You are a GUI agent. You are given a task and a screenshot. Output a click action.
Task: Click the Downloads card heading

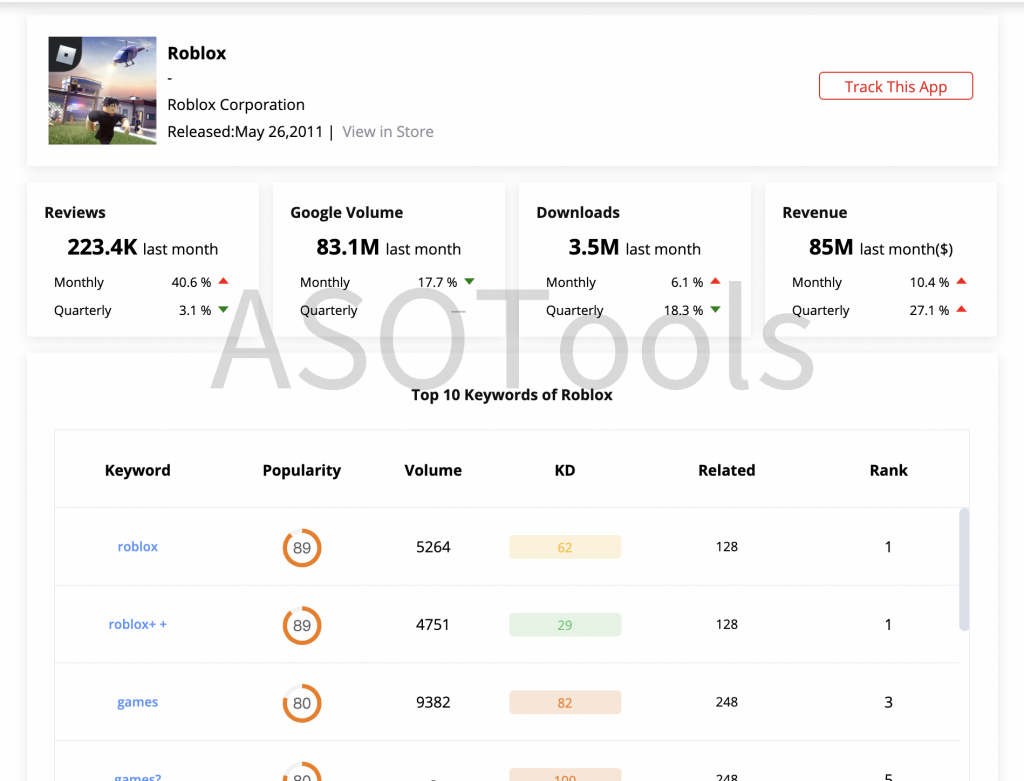pos(578,212)
